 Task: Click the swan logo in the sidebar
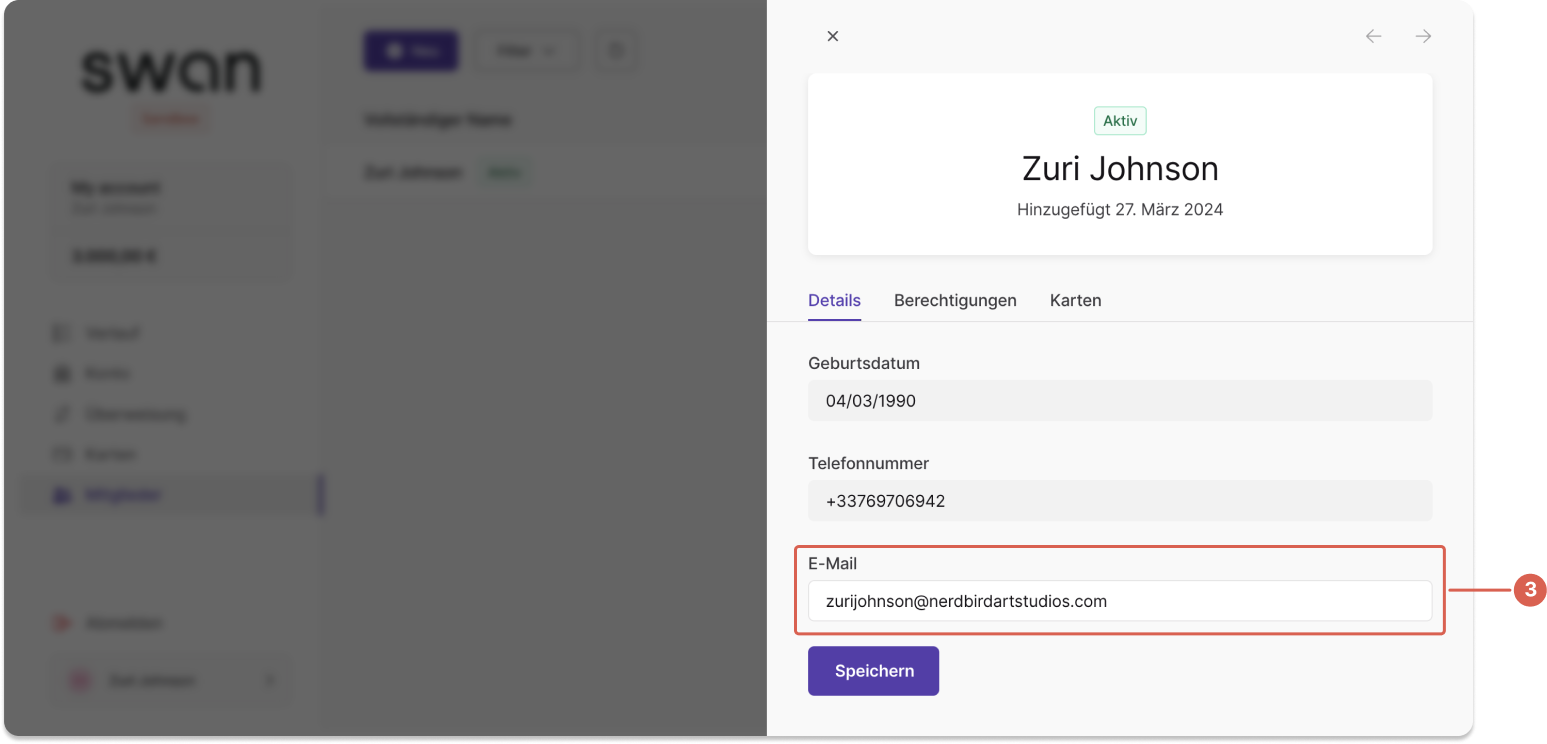pyautogui.click(x=170, y=72)
